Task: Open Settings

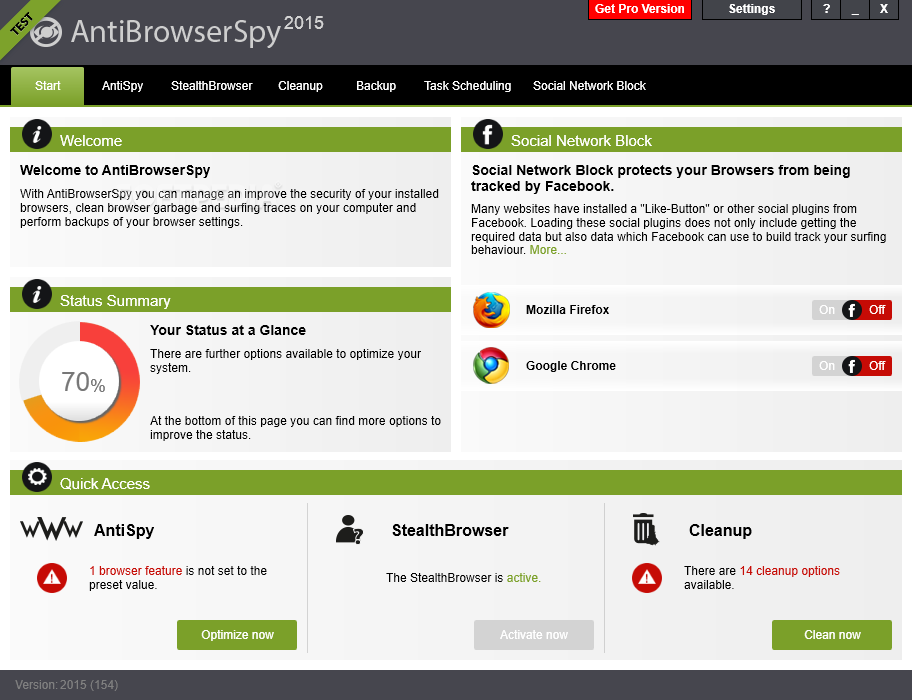Action: tap(751, 9)
